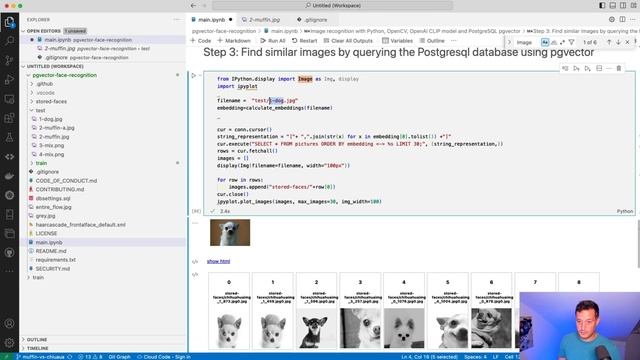The height and width of the screenshot is (360, 640).
Task: Expand the stored-faces folder
Action: (x=51, y=101)
